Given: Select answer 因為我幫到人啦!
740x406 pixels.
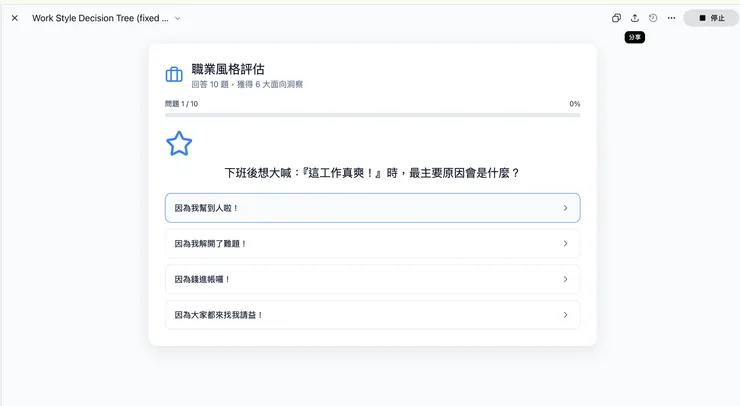Looking at the screenshot, I should 372,208.
